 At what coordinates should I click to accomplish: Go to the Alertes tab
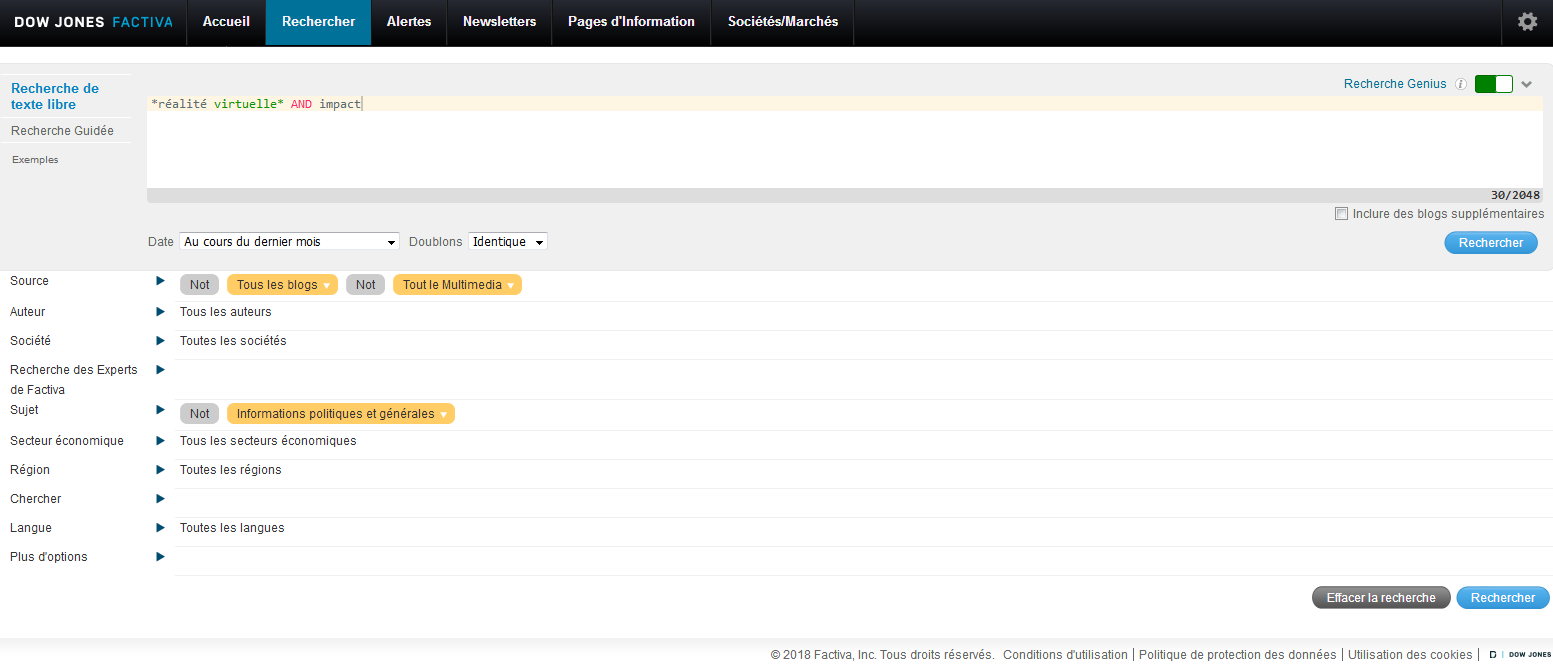pyautogui.click(x=409, y=22)
